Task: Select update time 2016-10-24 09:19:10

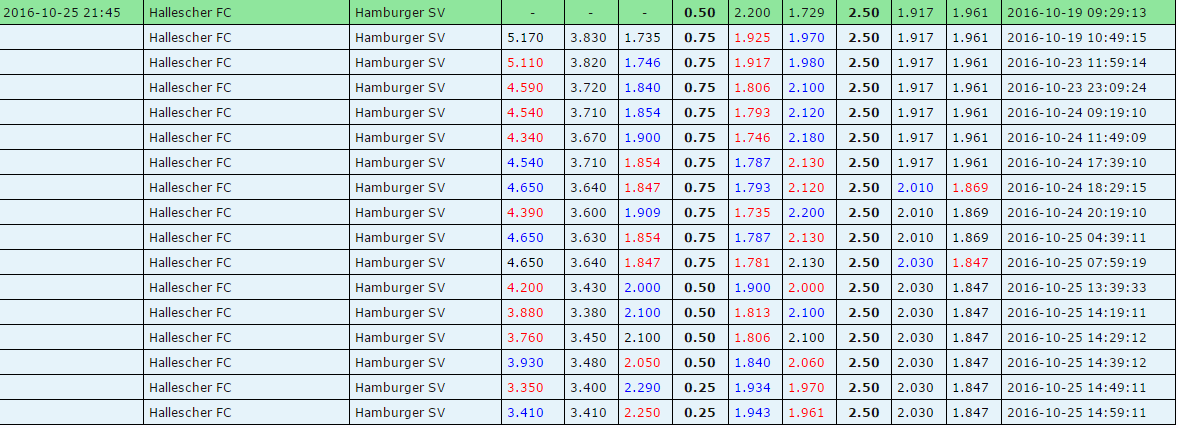Action: click(x=1077, y=113)
